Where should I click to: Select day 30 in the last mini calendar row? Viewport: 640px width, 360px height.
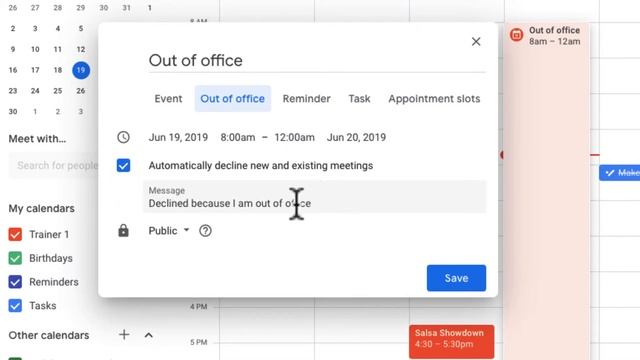click(13, 111)
